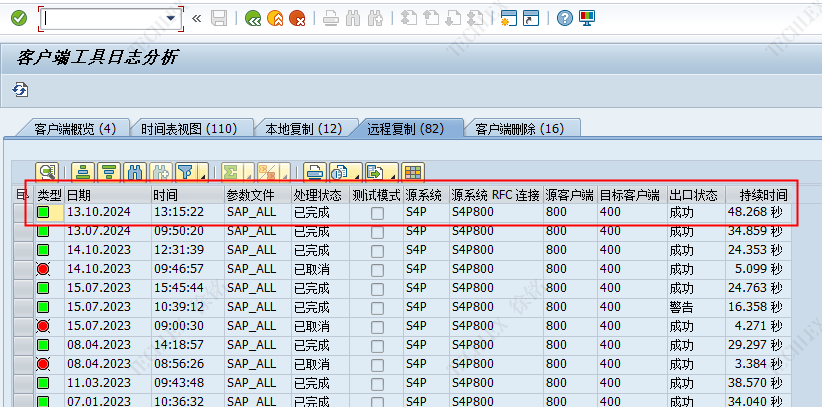Toggle test mode checkbox for 13.10.2024 row
The width and height of the screenshot is (822, 407).
pyautogui.click(x=377, y=213)
